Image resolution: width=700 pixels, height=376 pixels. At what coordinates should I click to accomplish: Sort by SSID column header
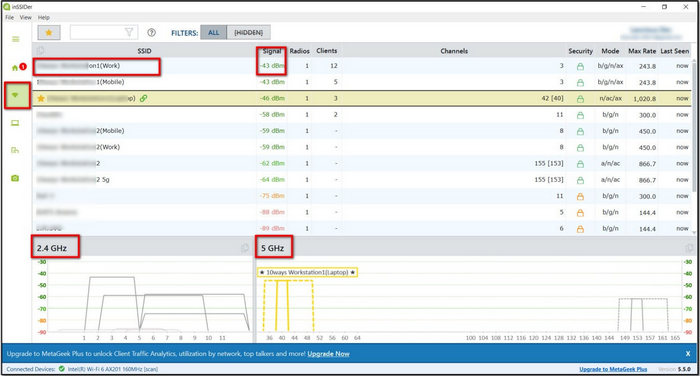(x=144, y=51)
